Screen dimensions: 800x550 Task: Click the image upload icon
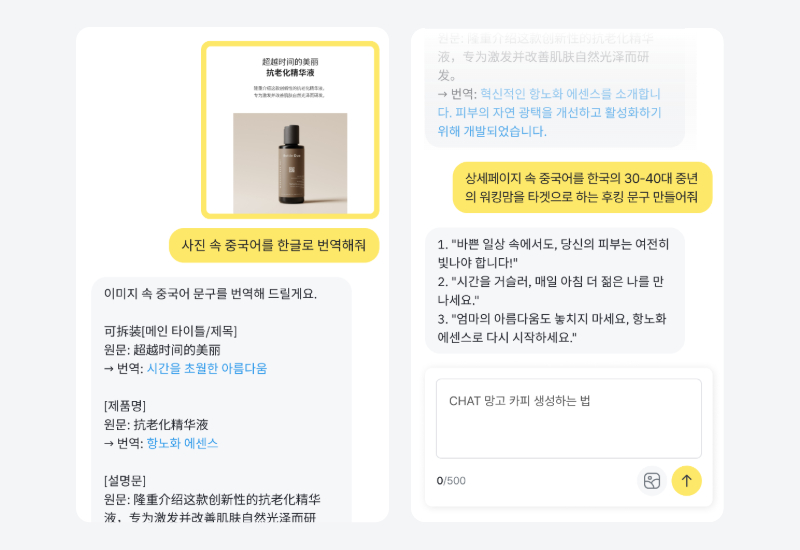click(x=652, y=481)
